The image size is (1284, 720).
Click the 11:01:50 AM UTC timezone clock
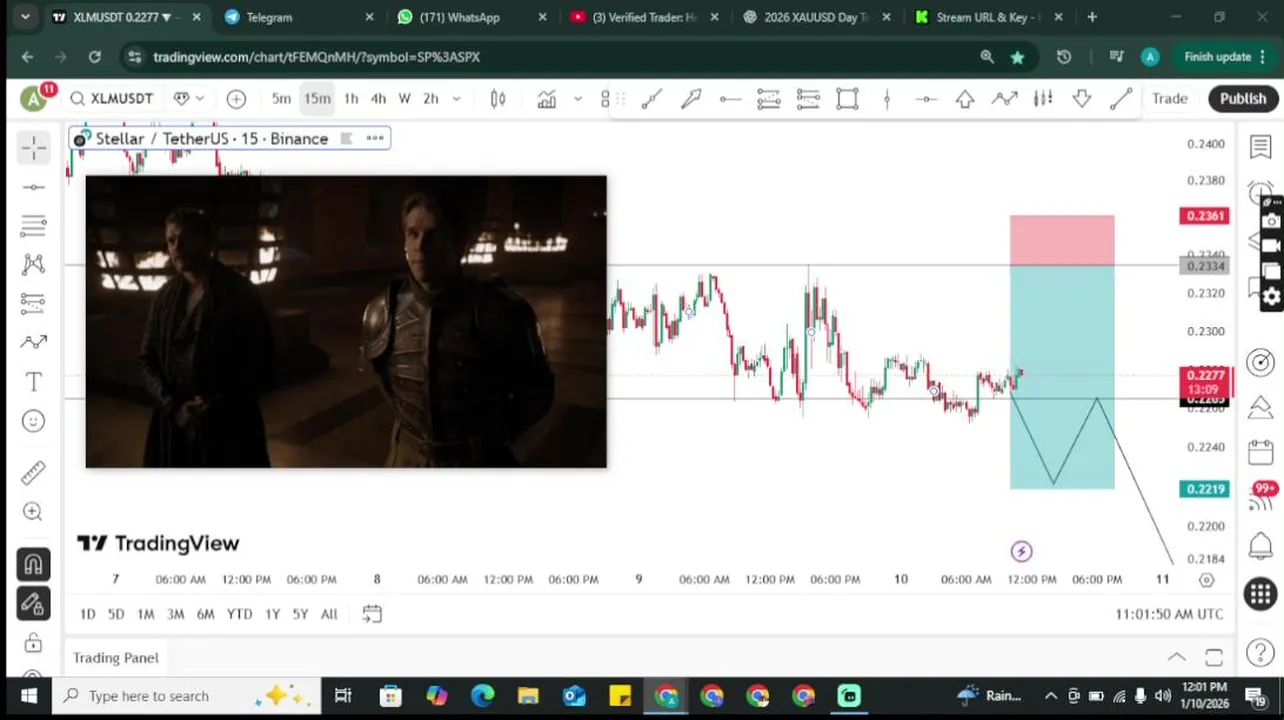tap(1169, 614)
